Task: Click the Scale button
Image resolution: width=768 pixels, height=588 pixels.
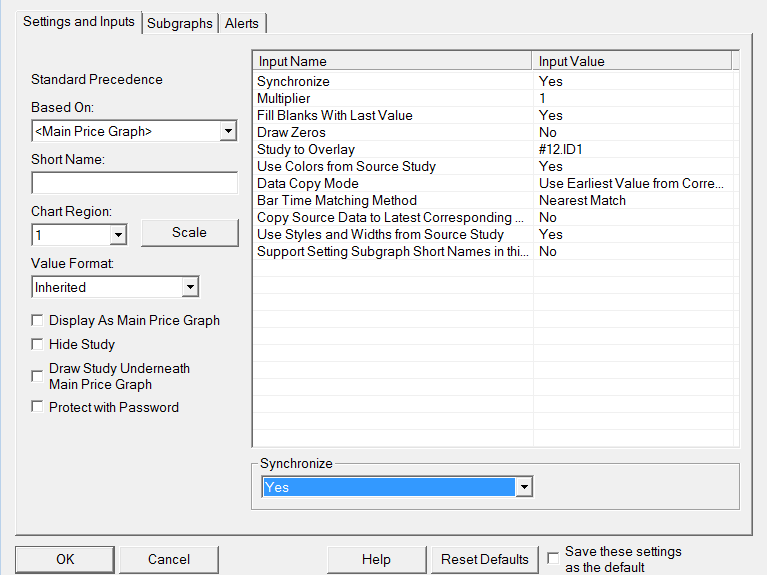Action: pyautogui.click(x=190, y=233)
